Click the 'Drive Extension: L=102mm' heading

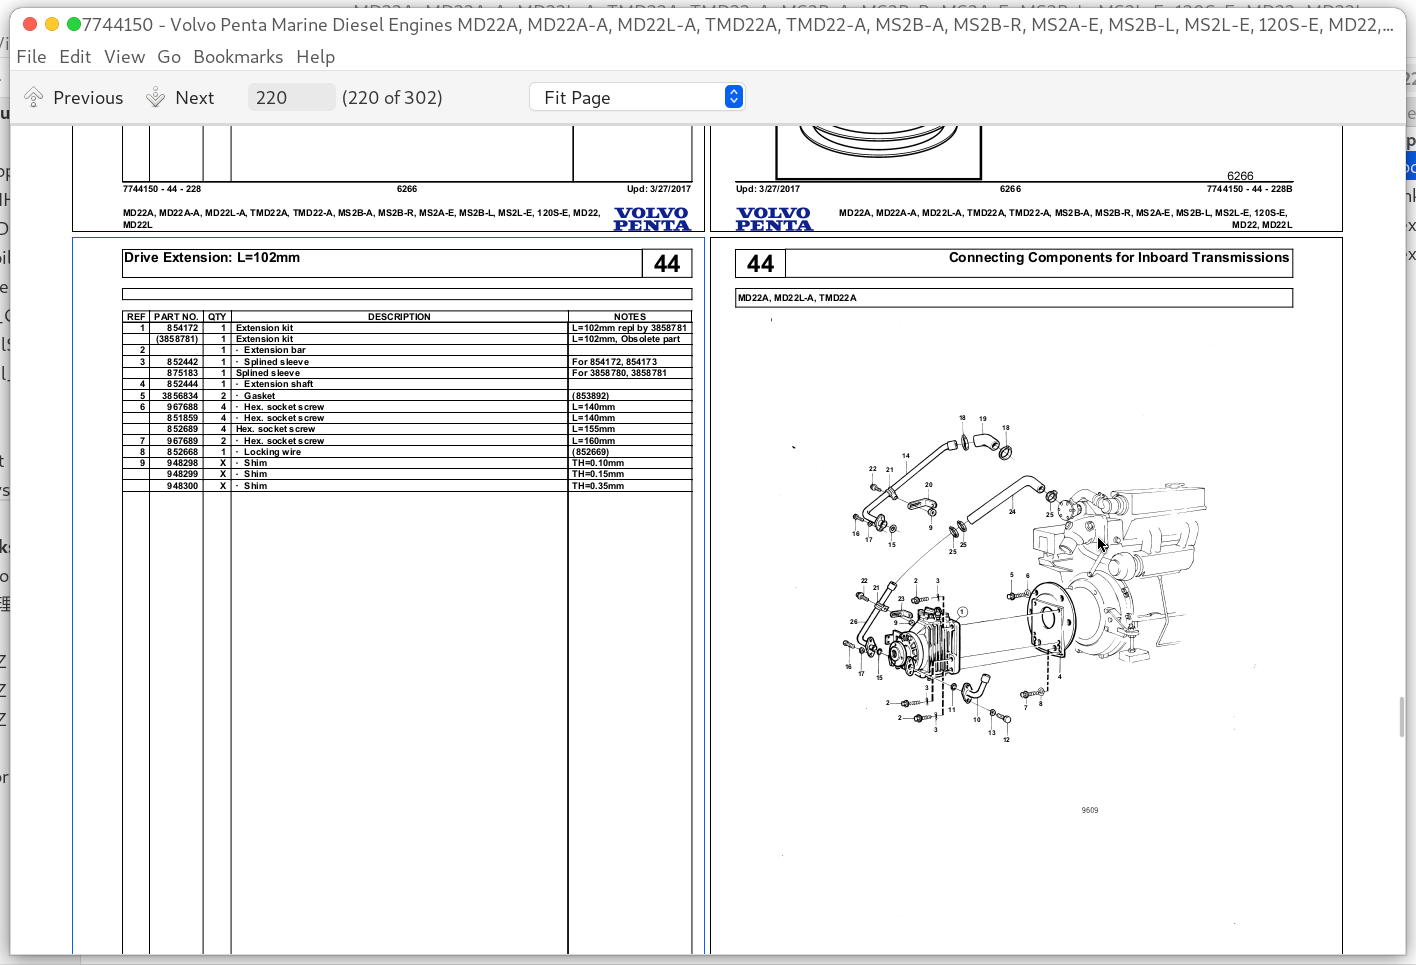pos(212,258)
